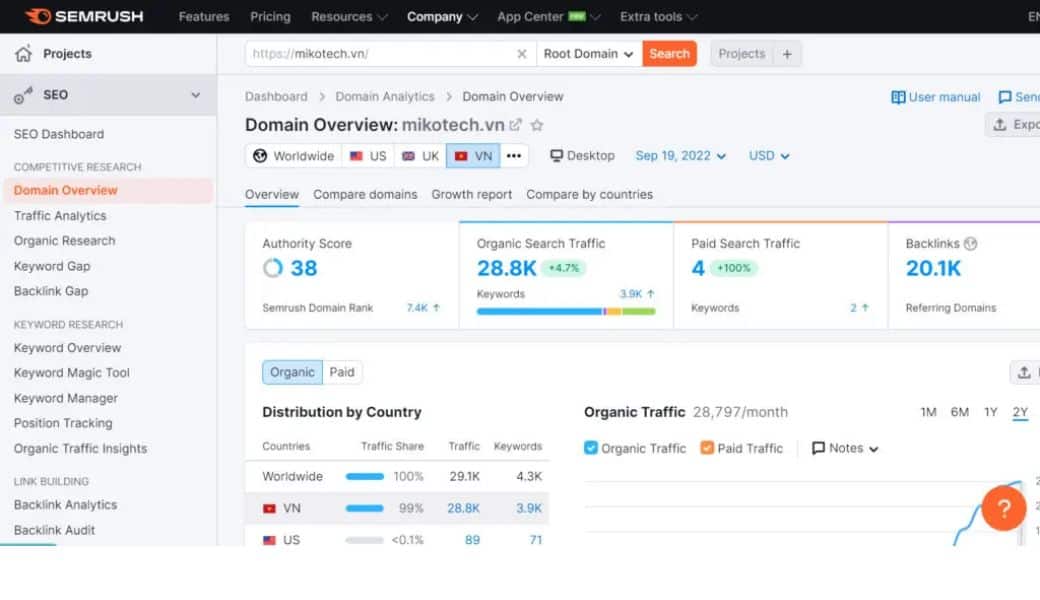Open Backlink Audit in sidebar
The image size is (1040, 600).
pyautogui.click(x=54, y=530)
